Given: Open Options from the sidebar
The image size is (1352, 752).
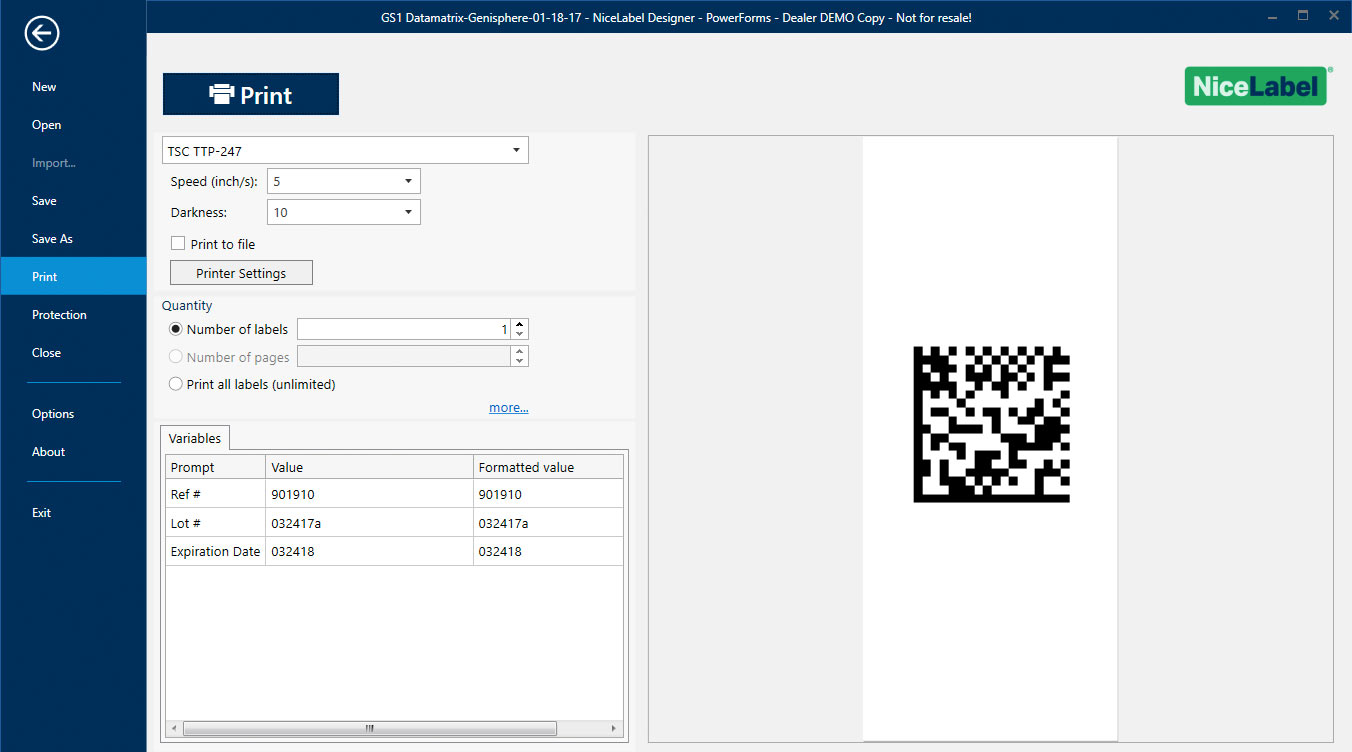Looking at the screenshot, I should [x=52, y=413].
